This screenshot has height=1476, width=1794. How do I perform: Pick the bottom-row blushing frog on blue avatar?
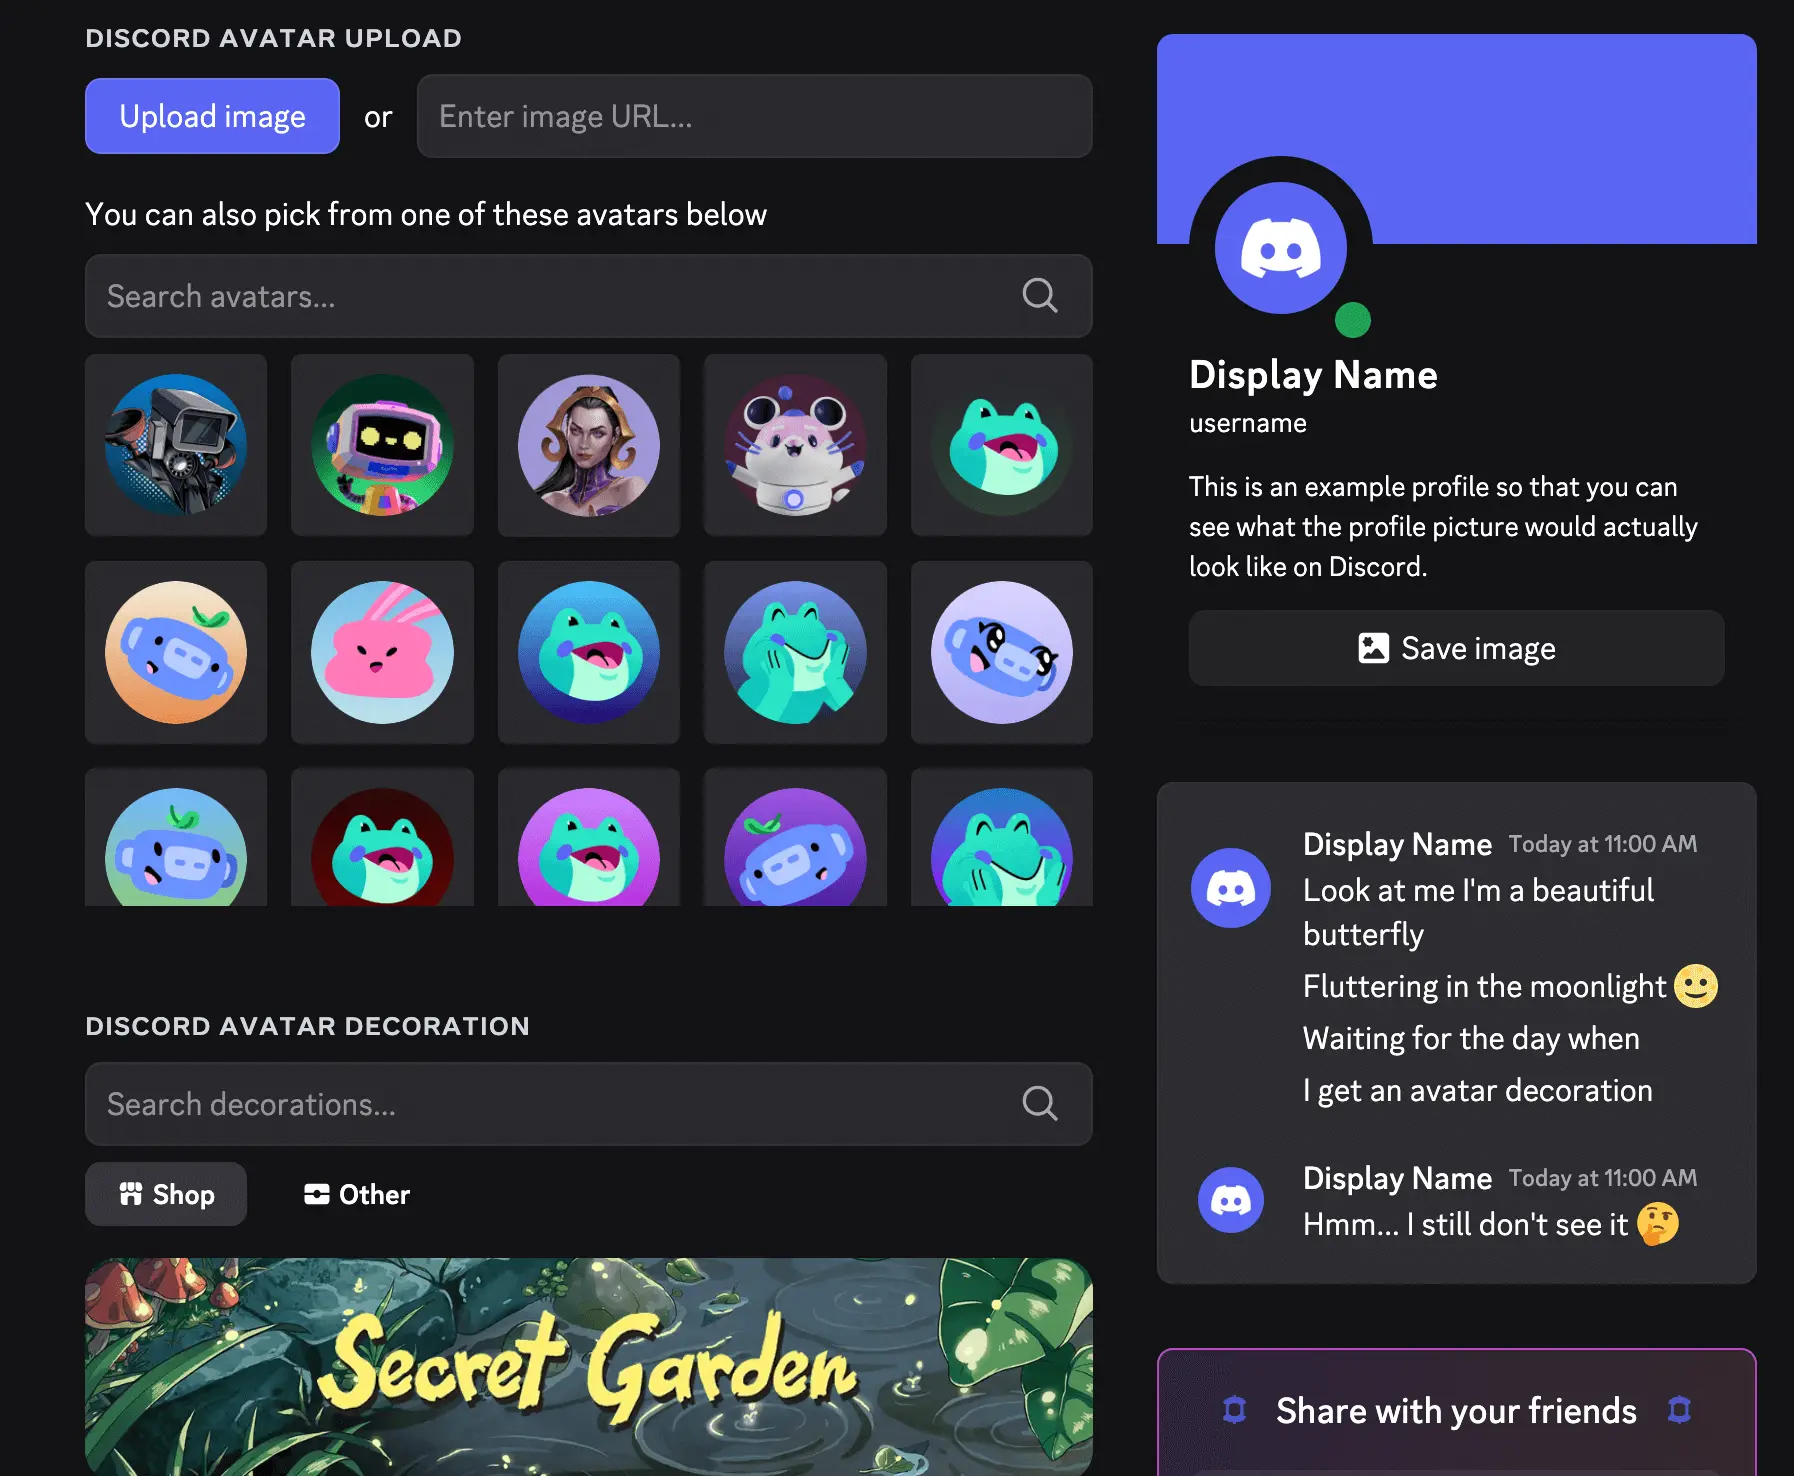pos(1002,838)
